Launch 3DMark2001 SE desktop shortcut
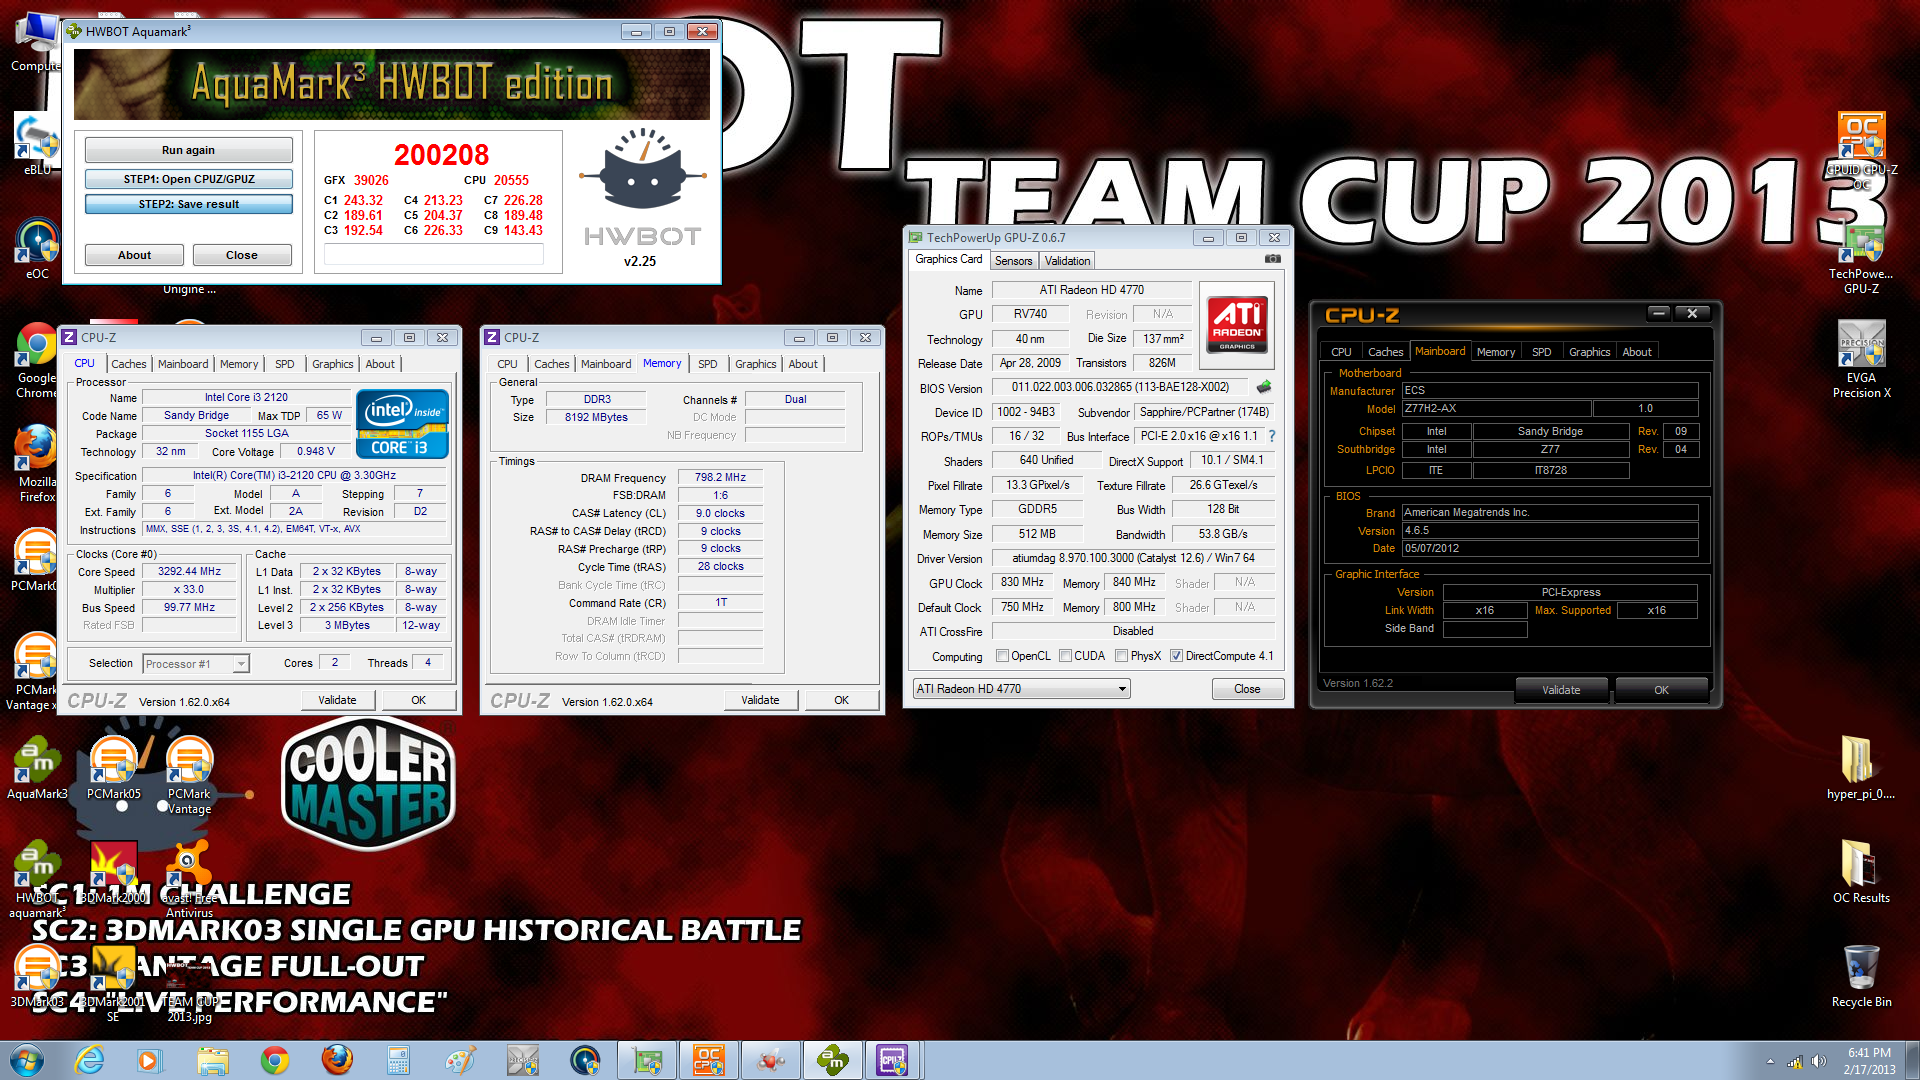Viewport: 1920px width, 1080px height. [x=113, y=983]
